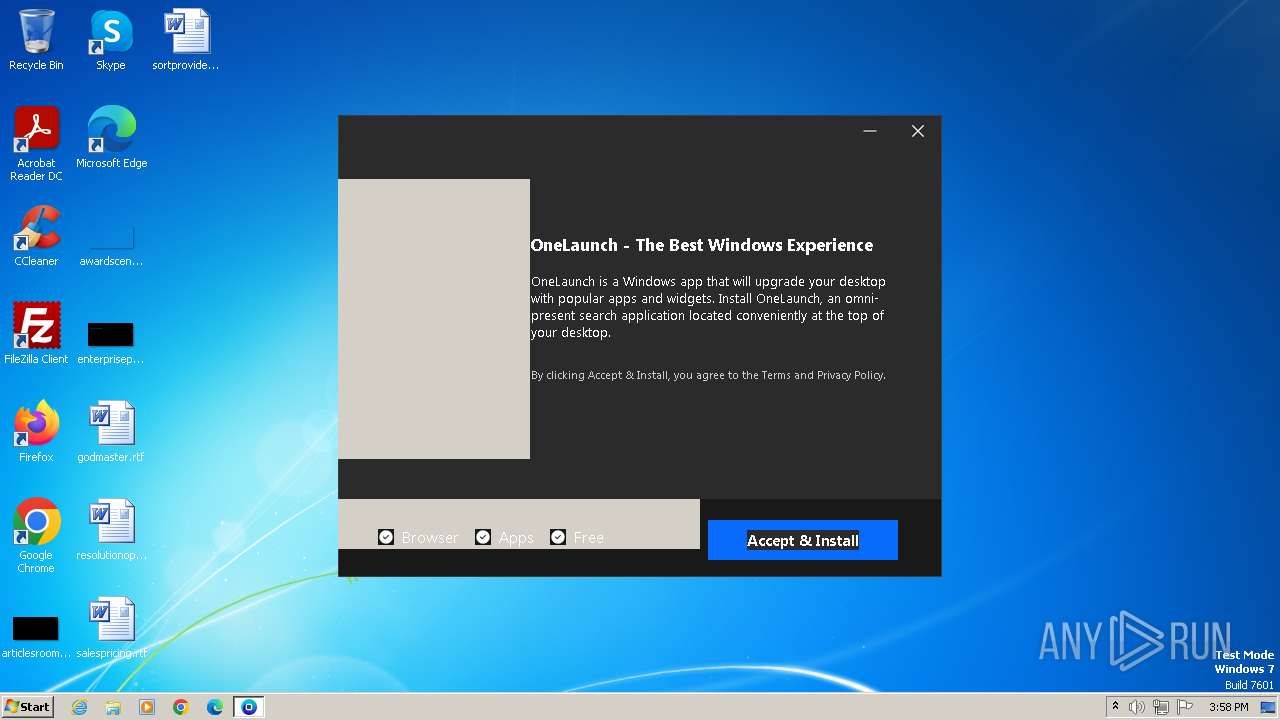Open Edge from the taskbar

click(215, 707)
